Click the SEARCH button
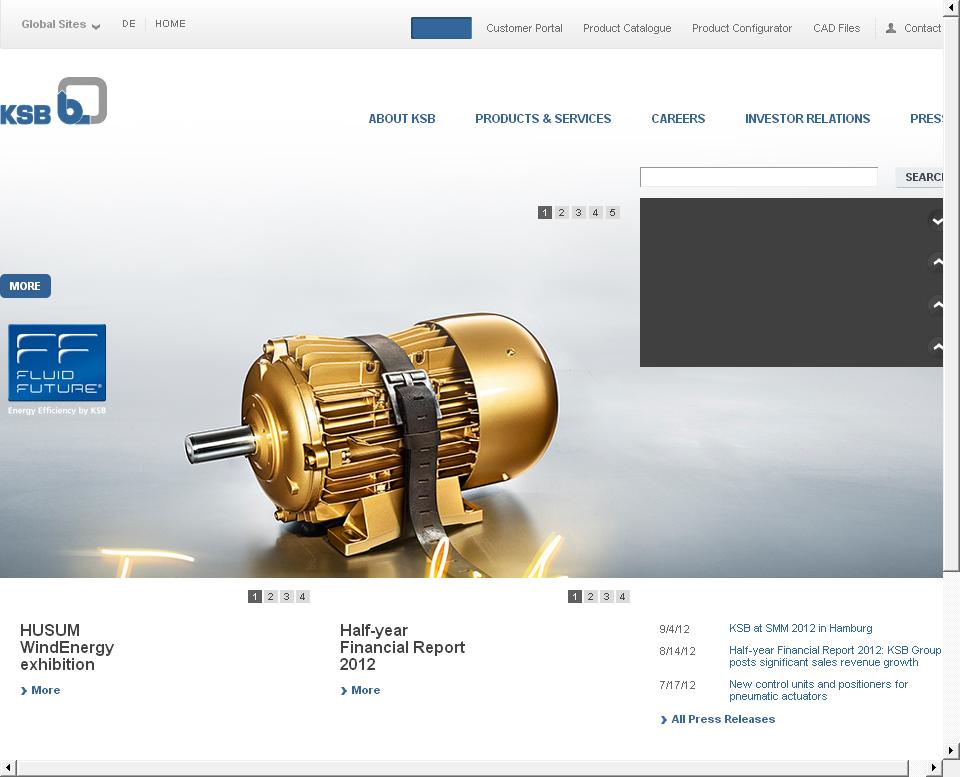 point(920,177)
